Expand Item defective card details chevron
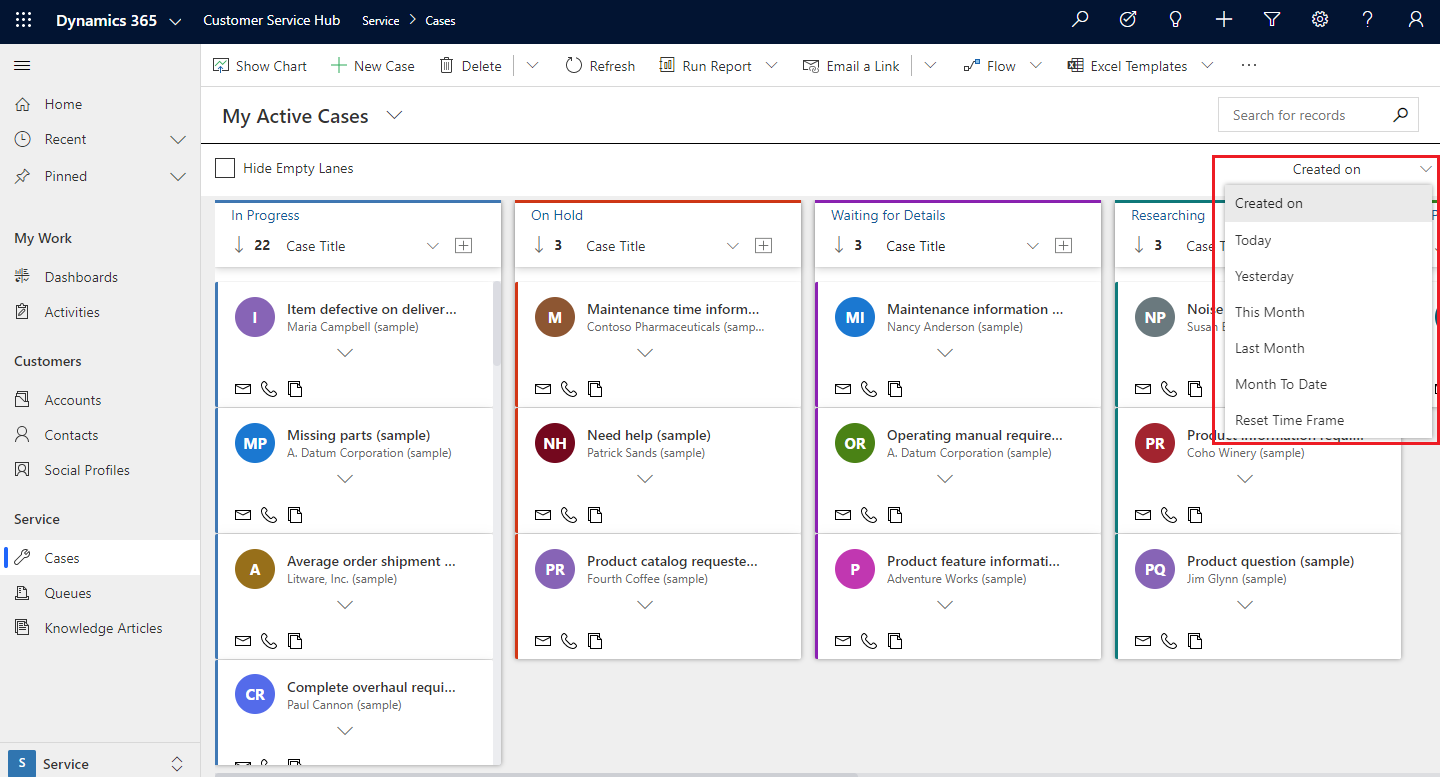Image resolution: width=1440 pixels, height=777 pixels. point(345,353)
